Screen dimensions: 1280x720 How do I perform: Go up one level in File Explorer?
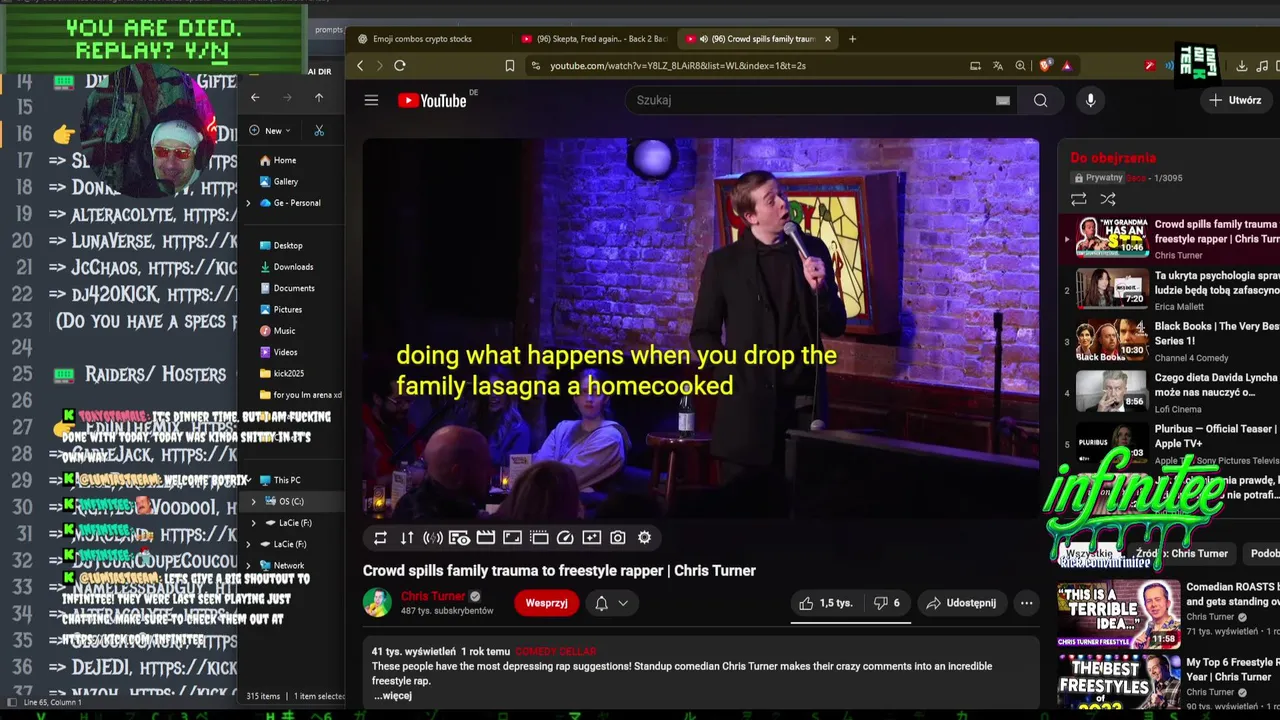tap(319, 98)
